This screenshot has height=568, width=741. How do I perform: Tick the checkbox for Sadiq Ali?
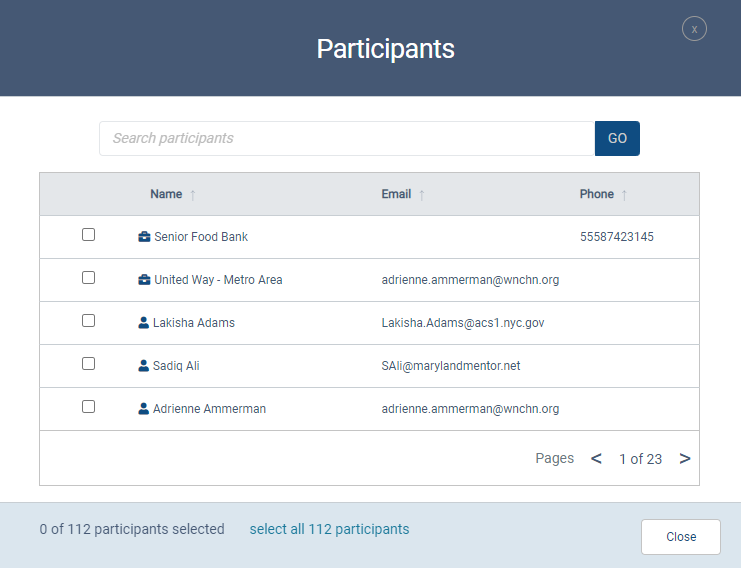tap(88, 364)
